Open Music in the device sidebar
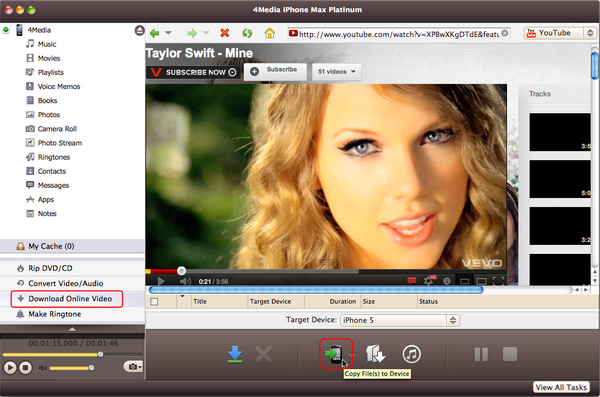The width and height of the screenshot is (600, 397). click(47, 44)
